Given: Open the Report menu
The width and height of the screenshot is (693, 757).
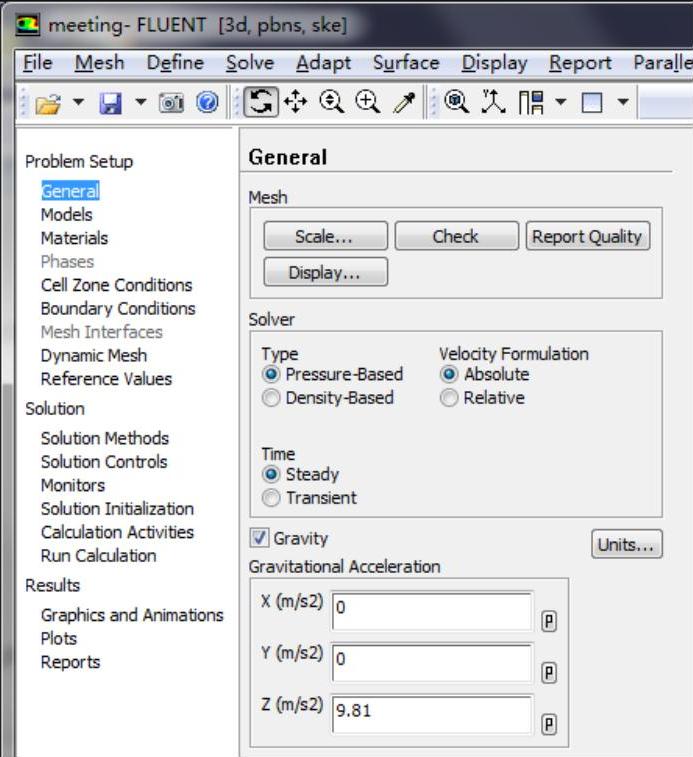Looking at the screenshot, I should point(580,63).
